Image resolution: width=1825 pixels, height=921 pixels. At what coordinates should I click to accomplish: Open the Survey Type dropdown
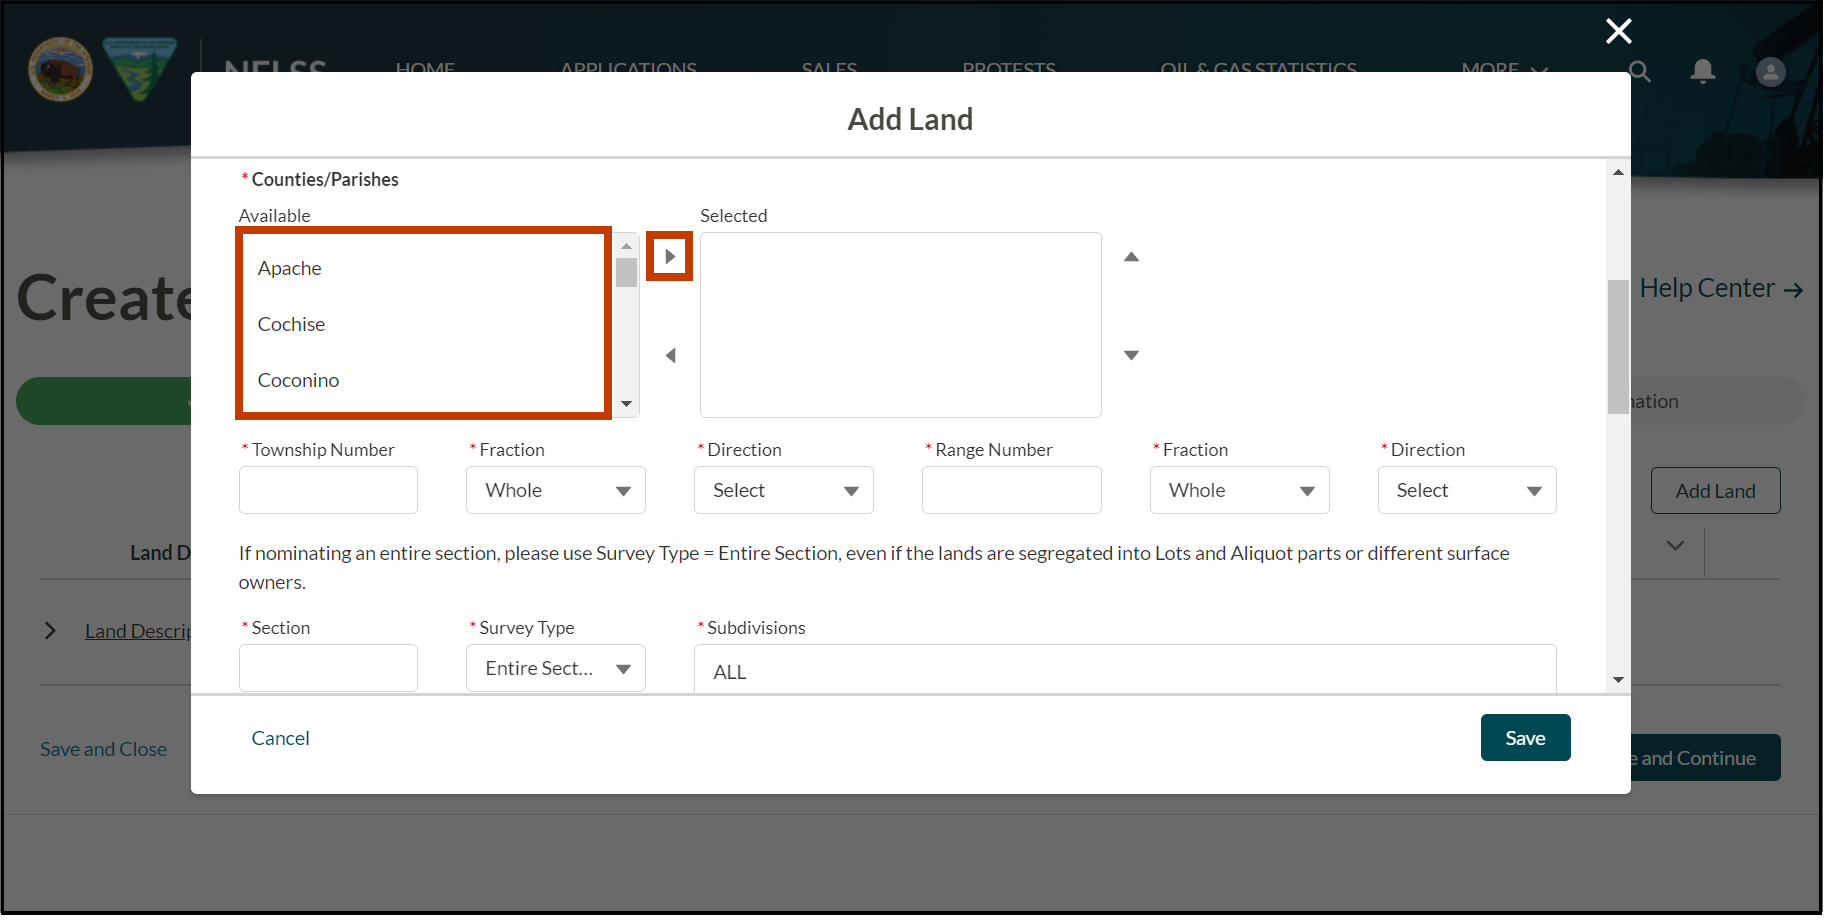point(555,667)
